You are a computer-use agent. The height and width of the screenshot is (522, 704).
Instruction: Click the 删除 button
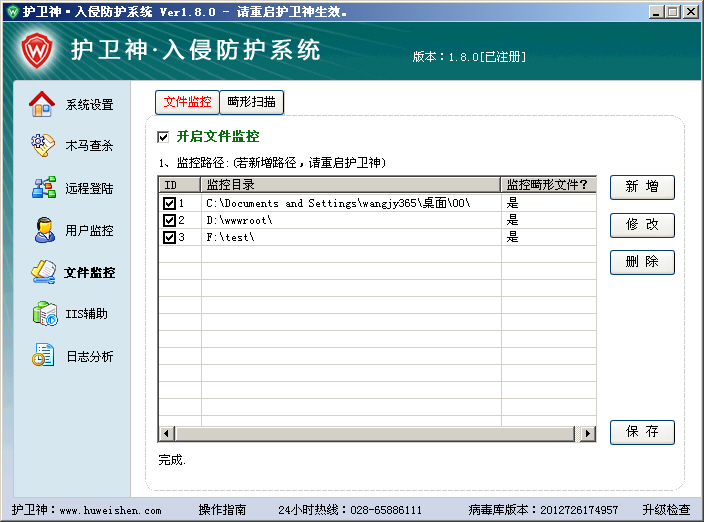(642, 262)
